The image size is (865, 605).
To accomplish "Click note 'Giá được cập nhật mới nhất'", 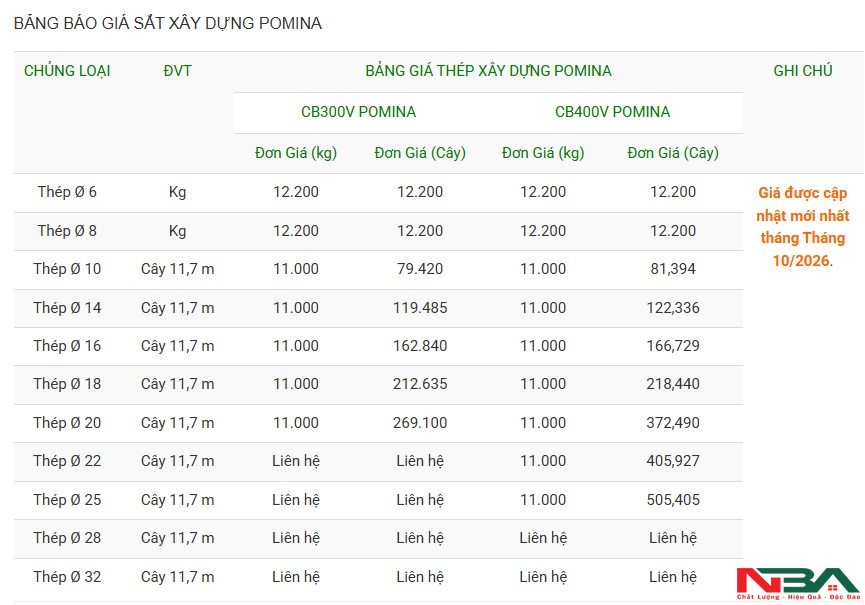I will (803, 204).
